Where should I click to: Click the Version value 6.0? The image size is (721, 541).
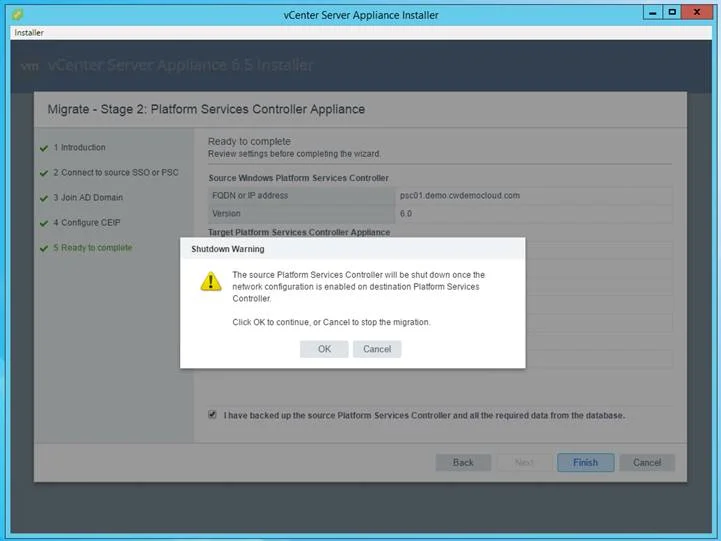406,214
